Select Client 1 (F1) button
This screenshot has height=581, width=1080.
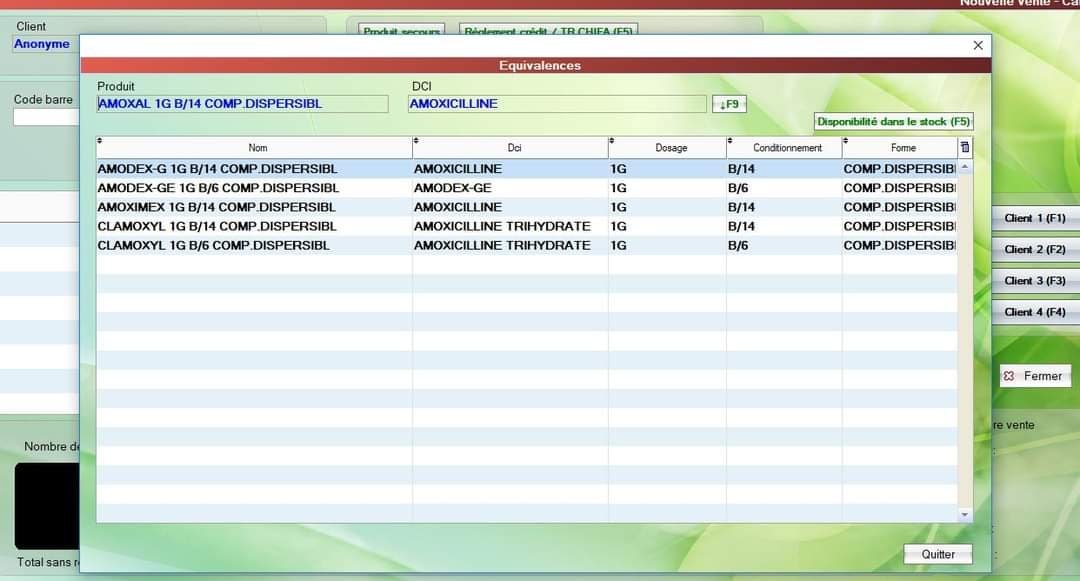point(1035,218)
